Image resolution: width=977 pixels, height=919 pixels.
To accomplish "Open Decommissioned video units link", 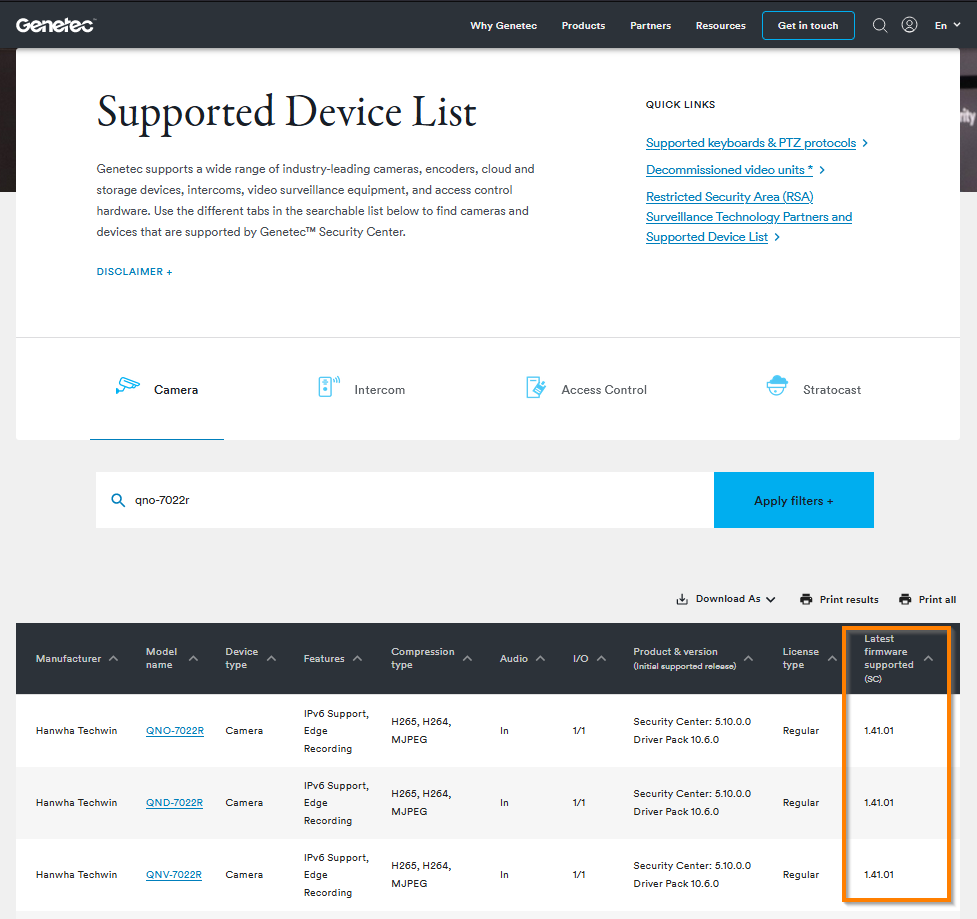I will (729, 169).
